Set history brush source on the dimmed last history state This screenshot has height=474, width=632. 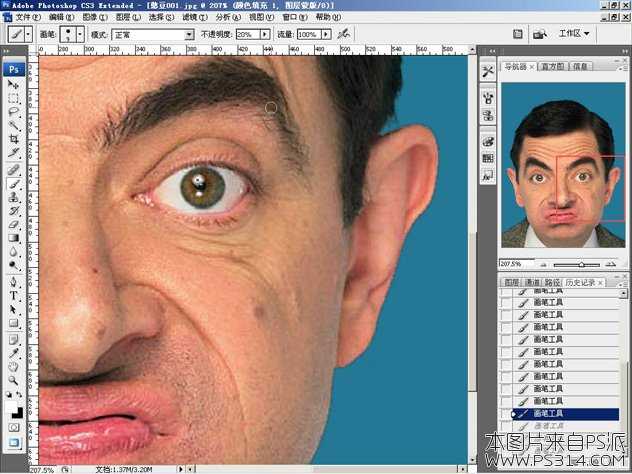(506, 426)
